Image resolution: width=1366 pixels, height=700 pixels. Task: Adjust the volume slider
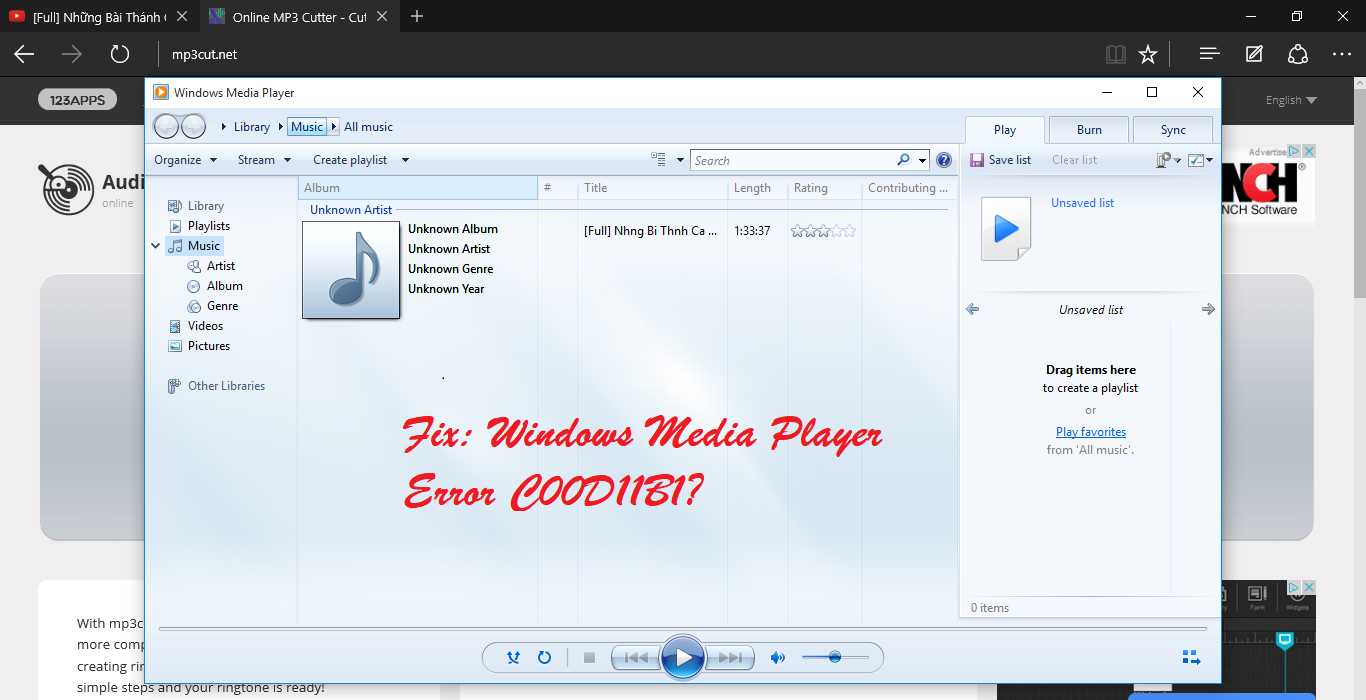(x=837, y=657)
